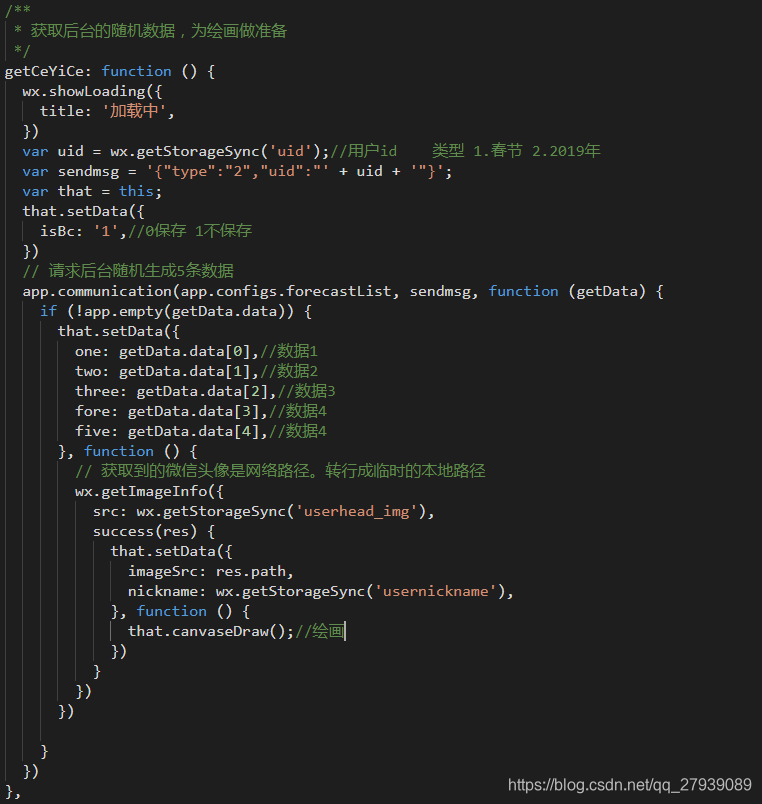
Task: Click the that.canvaseDraw() call
Action: [x=206, y=631]
